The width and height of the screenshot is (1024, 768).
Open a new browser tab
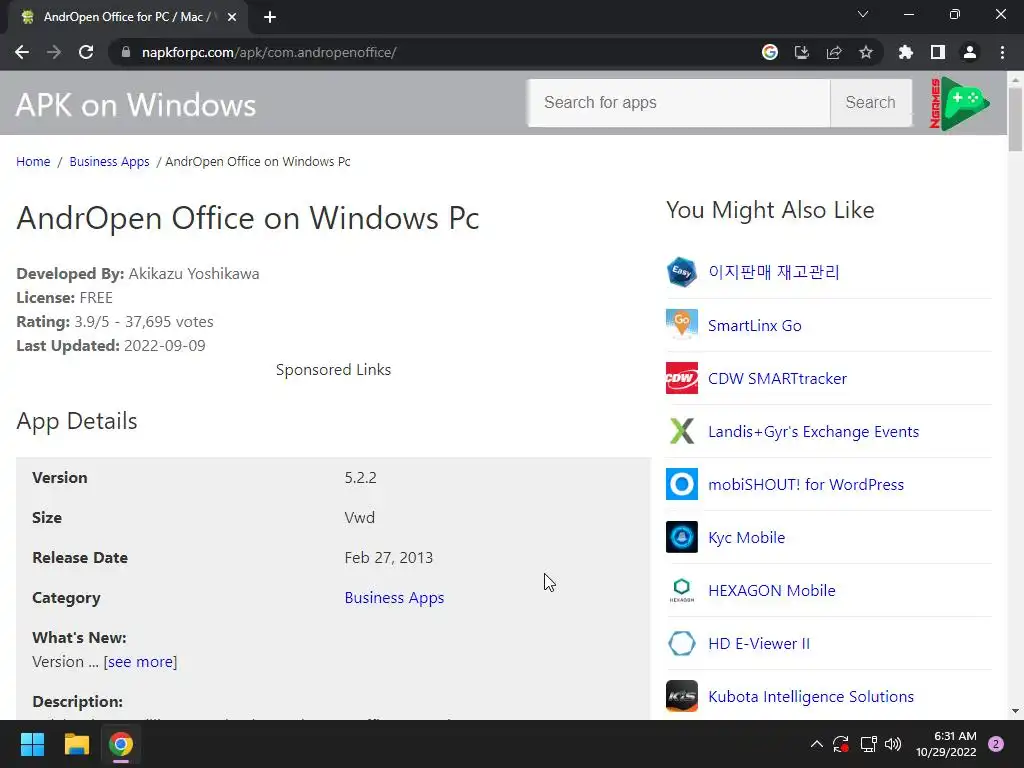click(270, 17)
